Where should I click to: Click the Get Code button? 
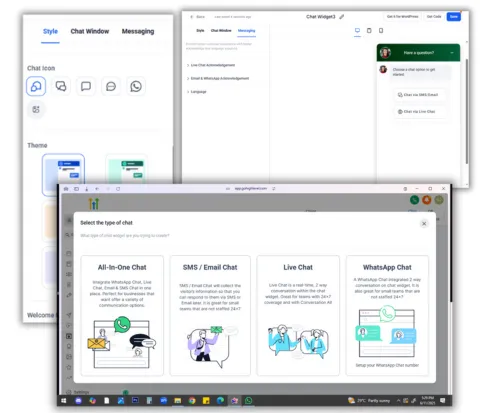pos(434,16)
